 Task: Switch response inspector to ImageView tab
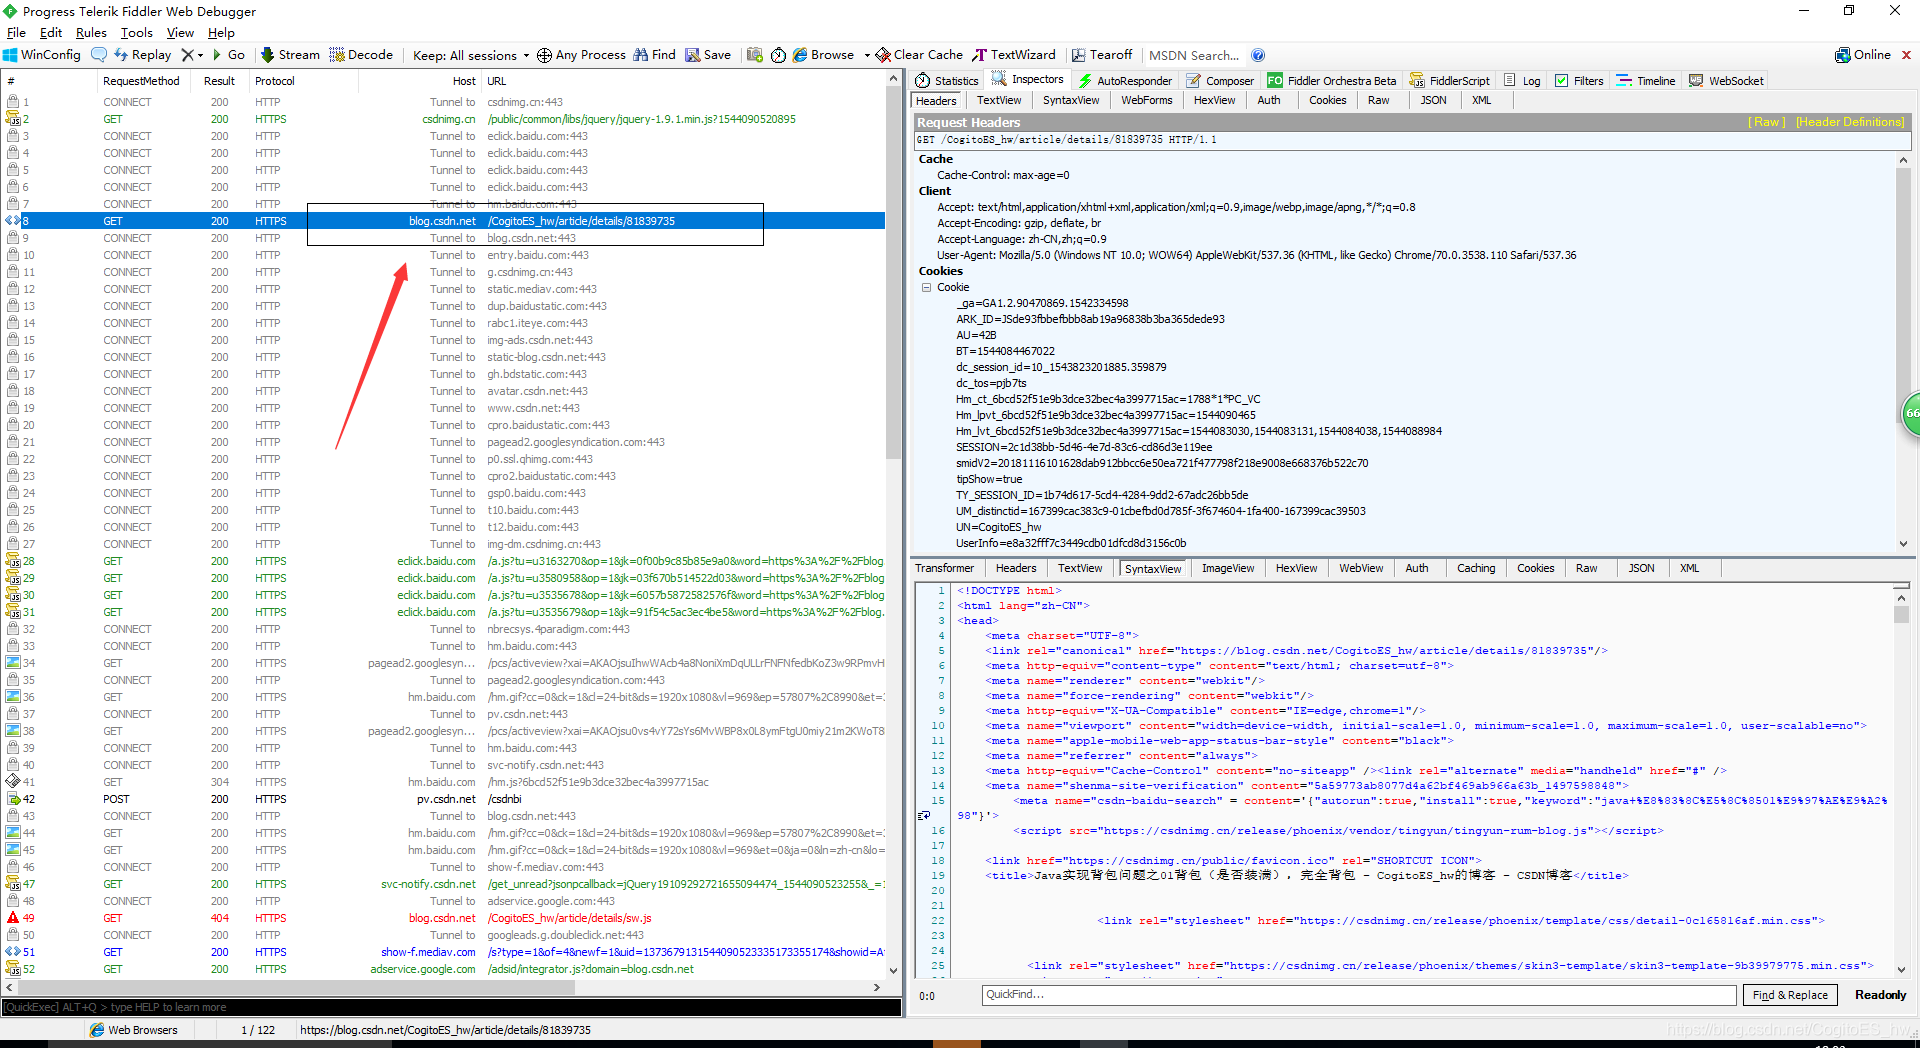point(1227,568)
